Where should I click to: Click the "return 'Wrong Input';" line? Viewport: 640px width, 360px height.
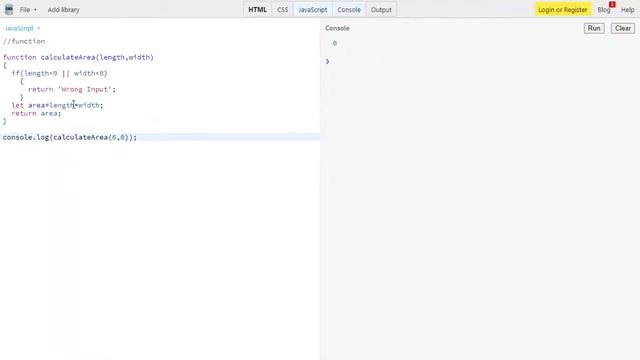pyautogui.click(x=72, y=89)
